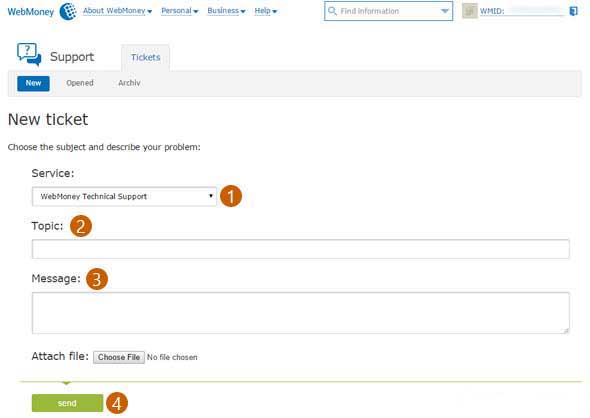This screenshot has width=590, height=418.
Task: Open the Service dropdown WebMoney Technical Support
Action: [x=125, y=196]
